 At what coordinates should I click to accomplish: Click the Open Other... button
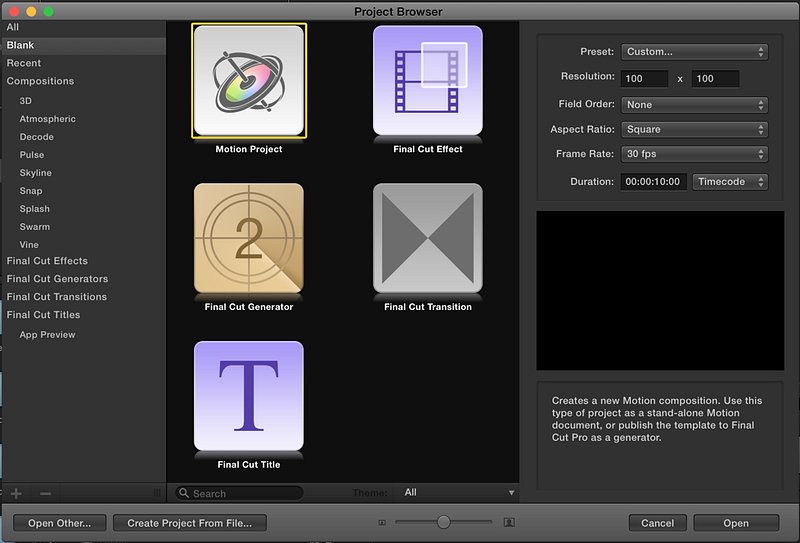(60, 523)
